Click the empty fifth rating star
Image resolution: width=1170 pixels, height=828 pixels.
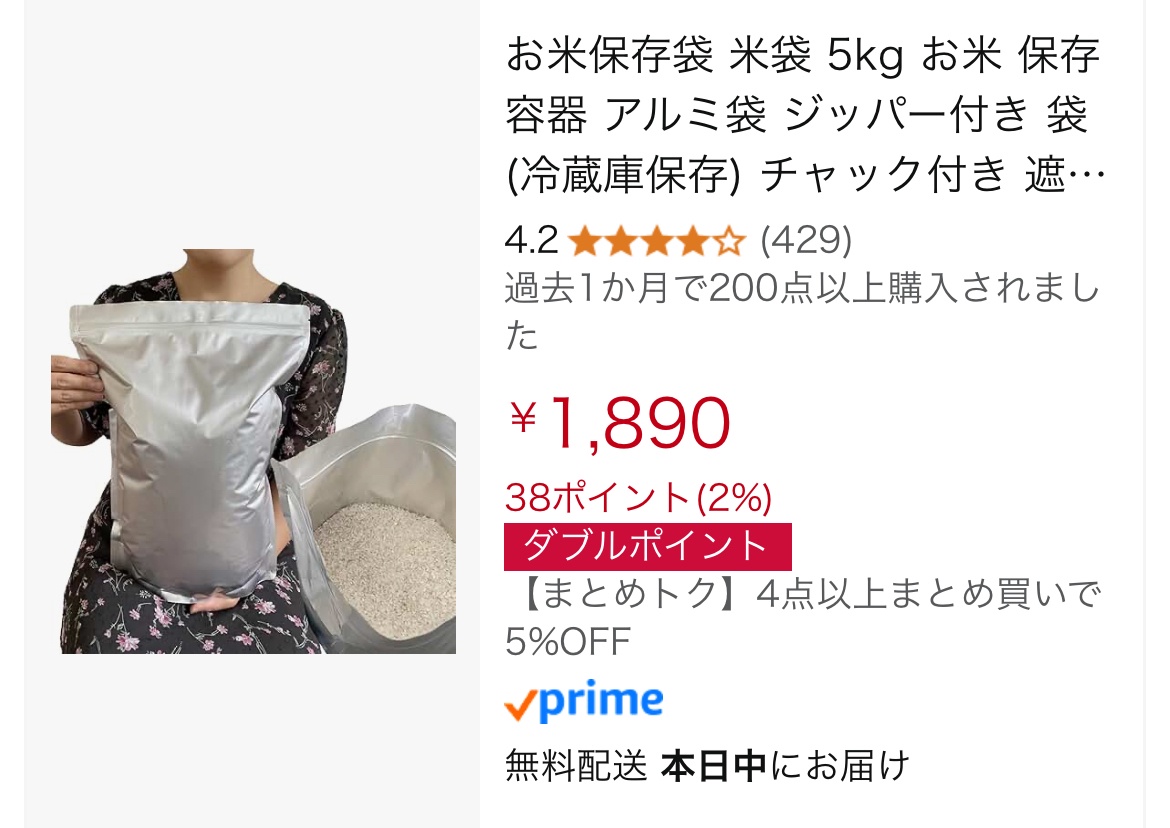(x=729, y=242)
